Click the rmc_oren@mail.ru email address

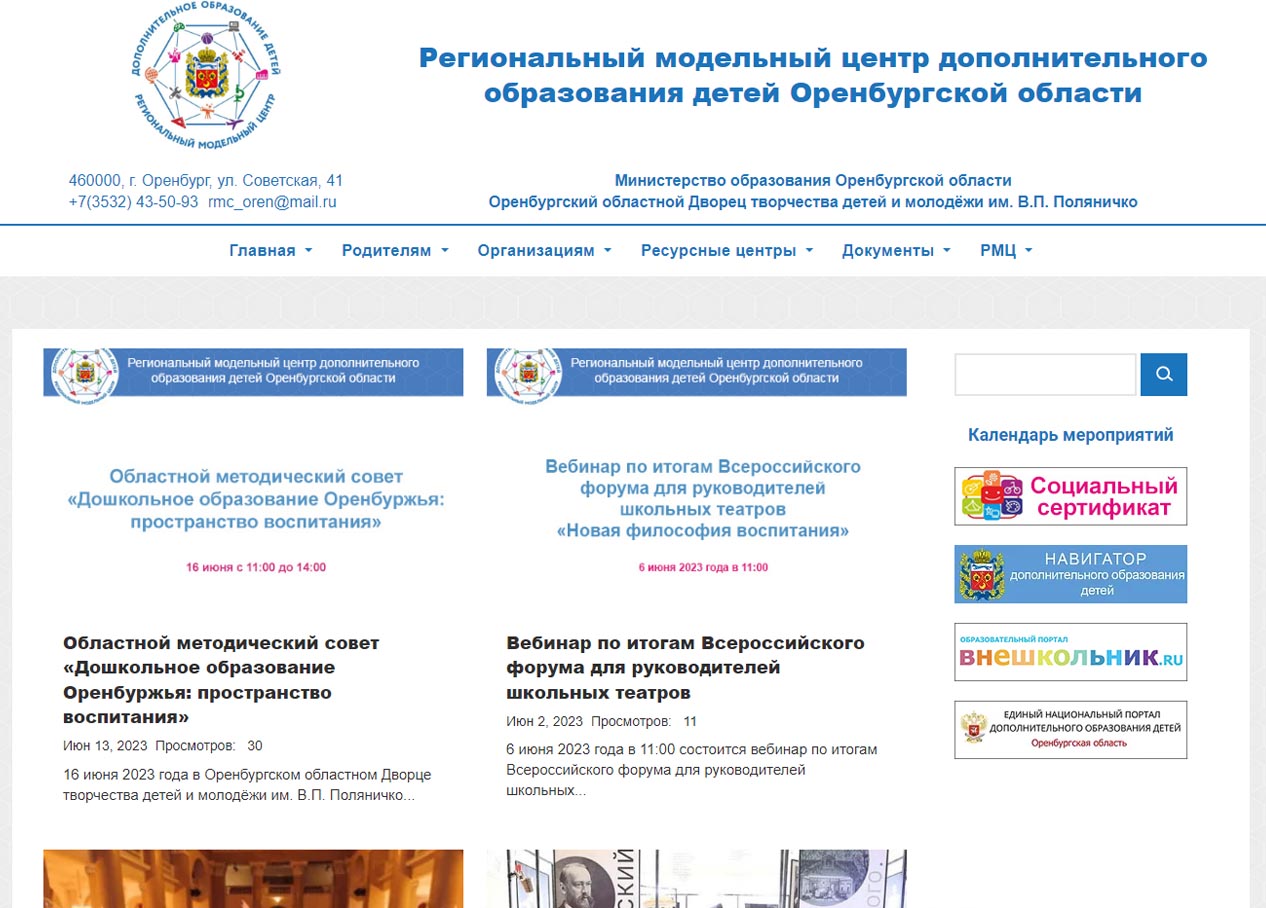tap(272, 202)
